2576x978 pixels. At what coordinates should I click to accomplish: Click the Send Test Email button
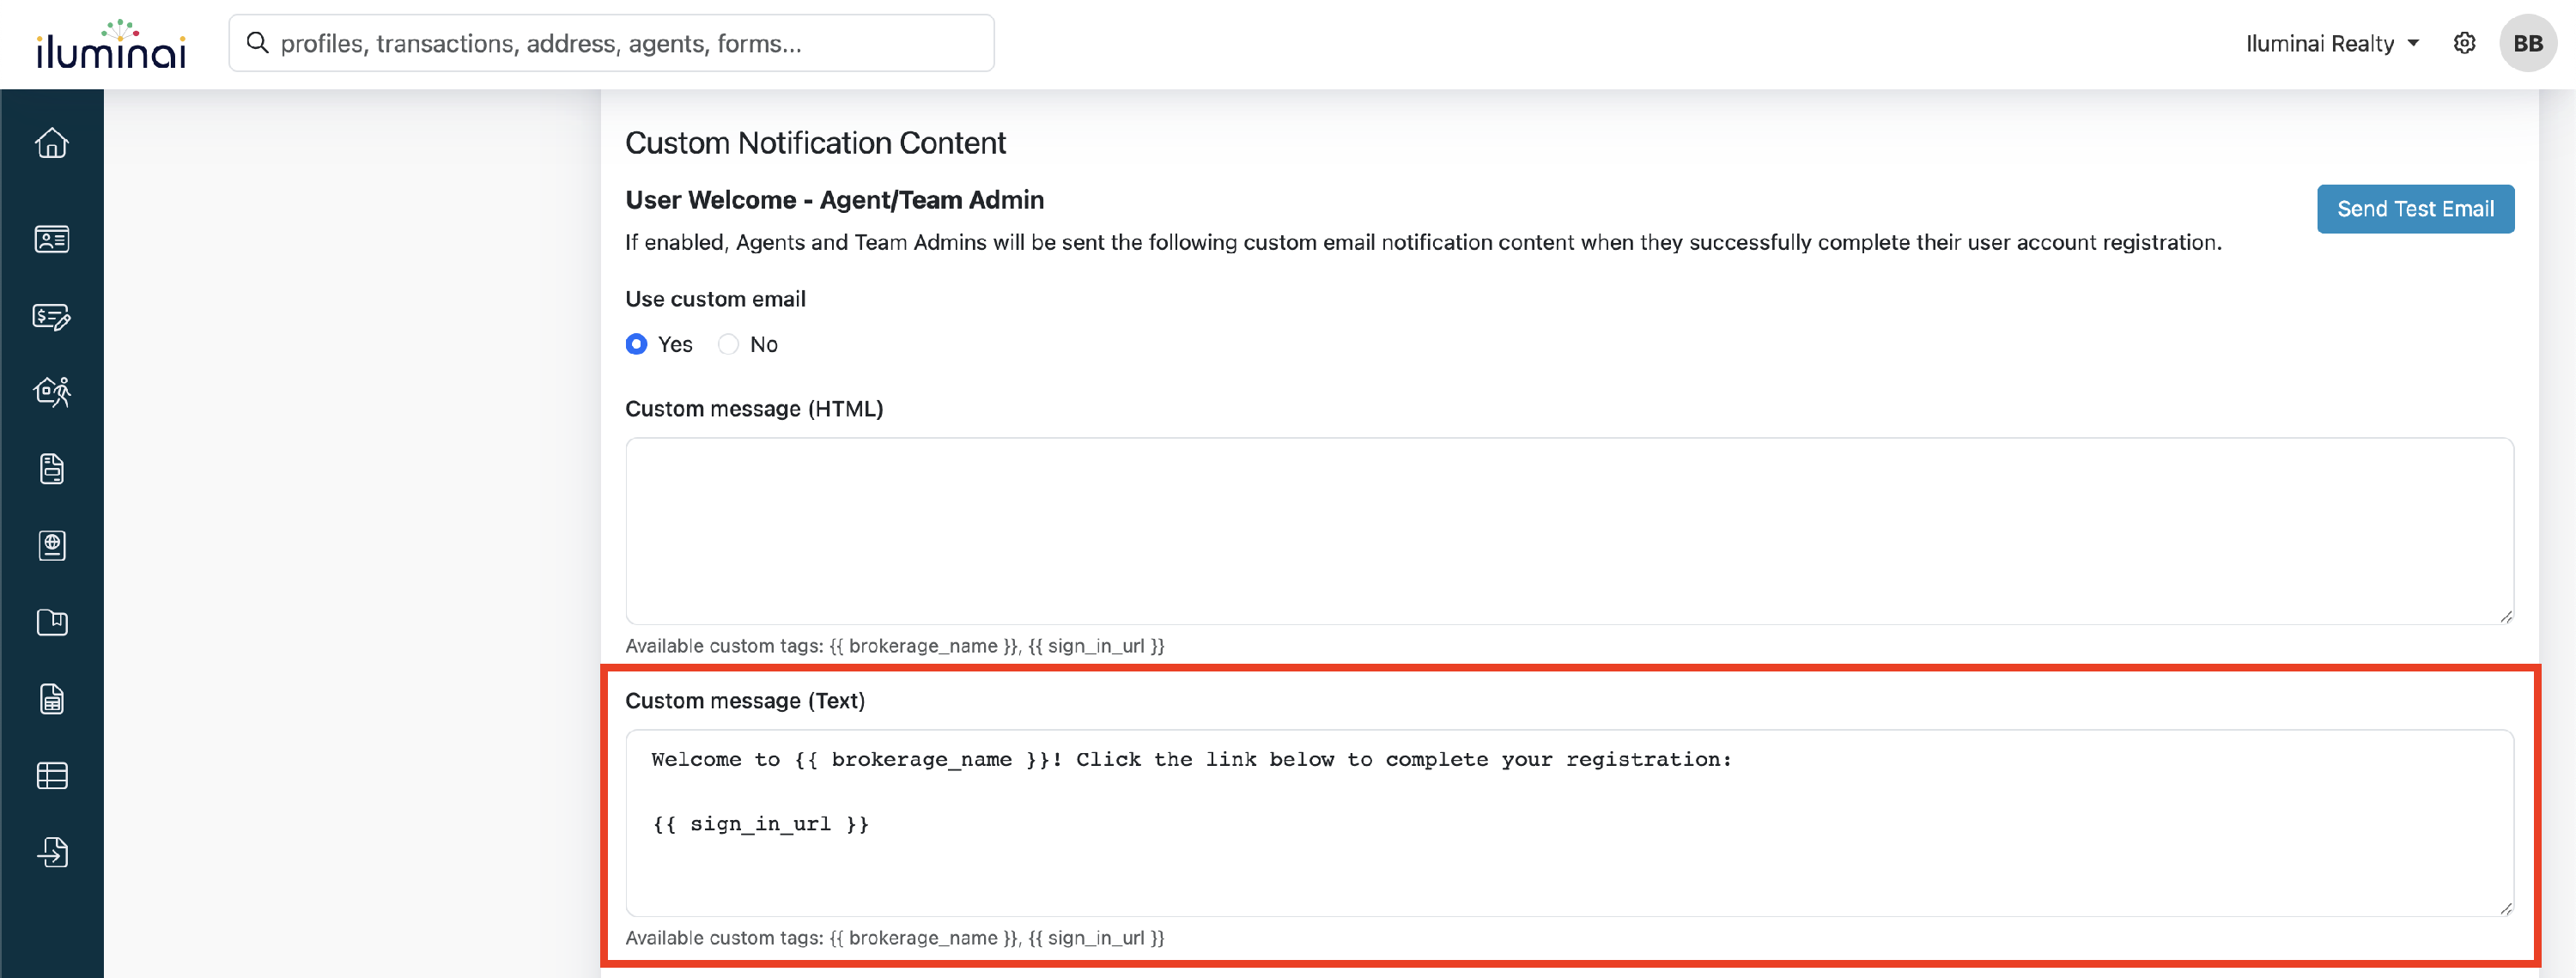2415,209
